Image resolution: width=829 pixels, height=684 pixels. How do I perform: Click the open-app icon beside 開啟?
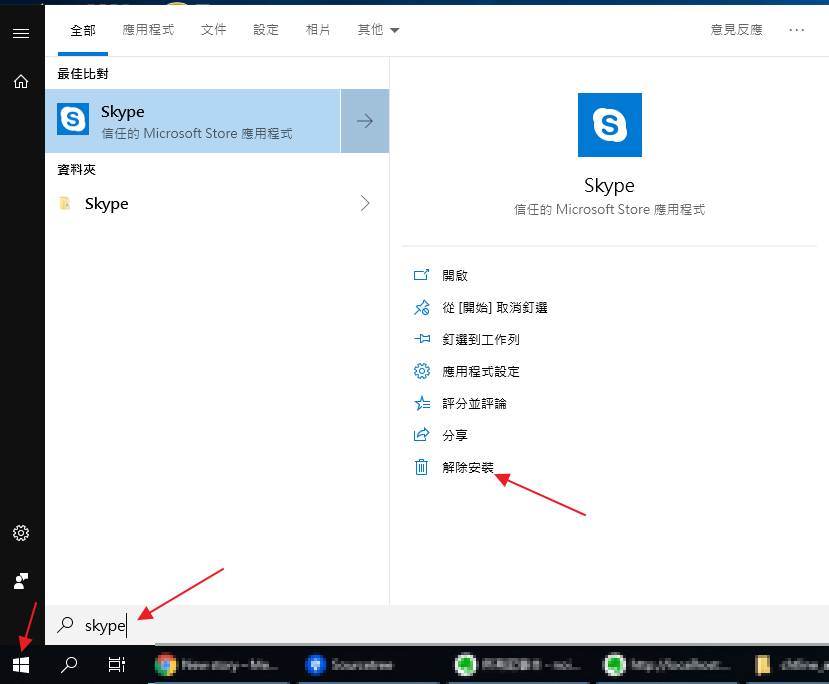pyautogui.click(x=421, y=275)
